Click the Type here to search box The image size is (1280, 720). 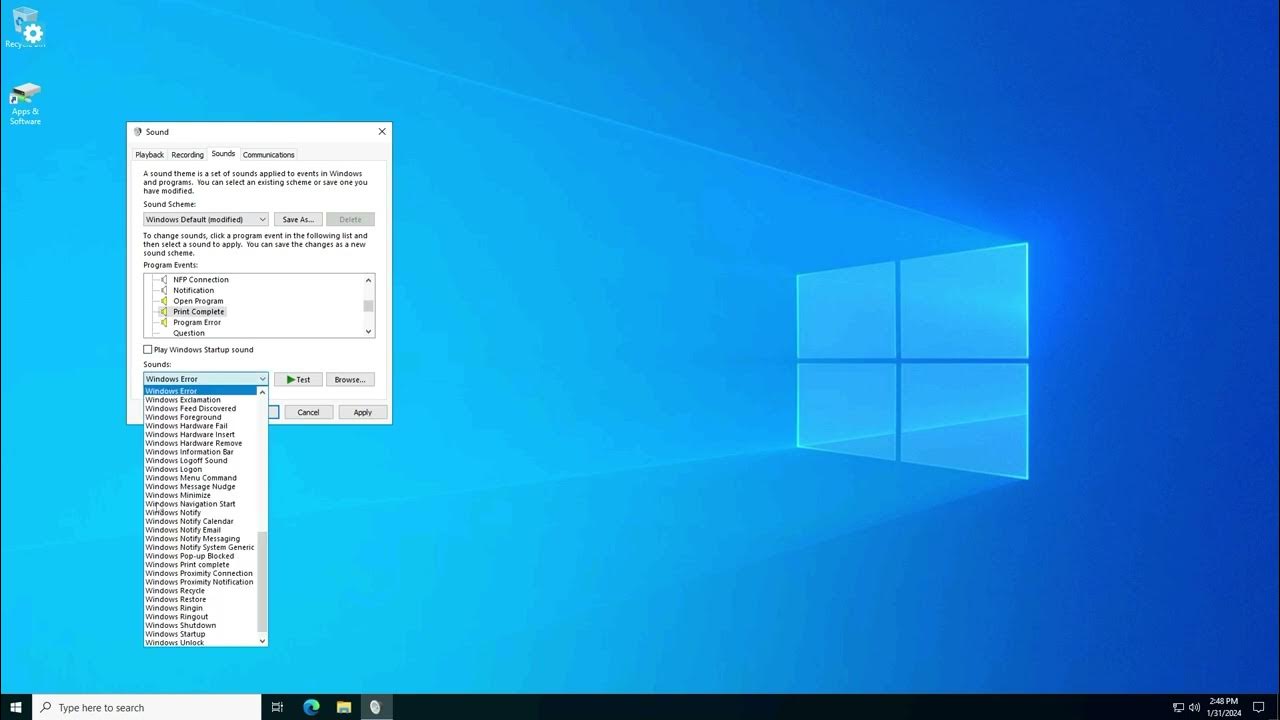pyautogui.click(x=146, y=707)
